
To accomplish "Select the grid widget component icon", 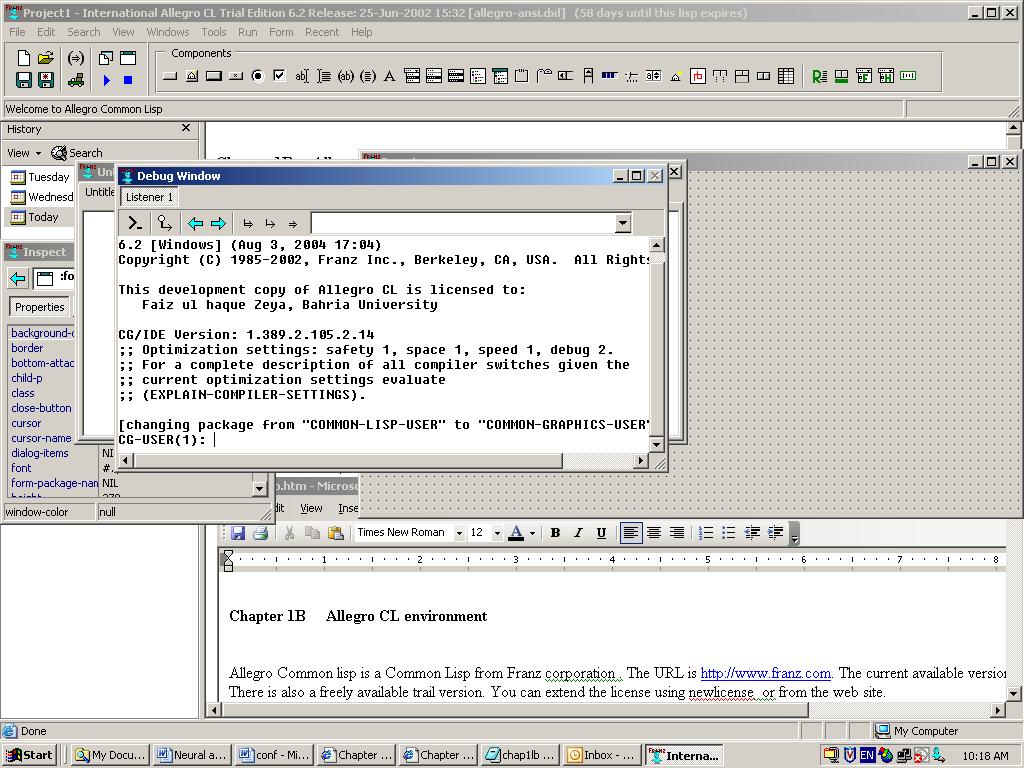I will coord(786,76).
